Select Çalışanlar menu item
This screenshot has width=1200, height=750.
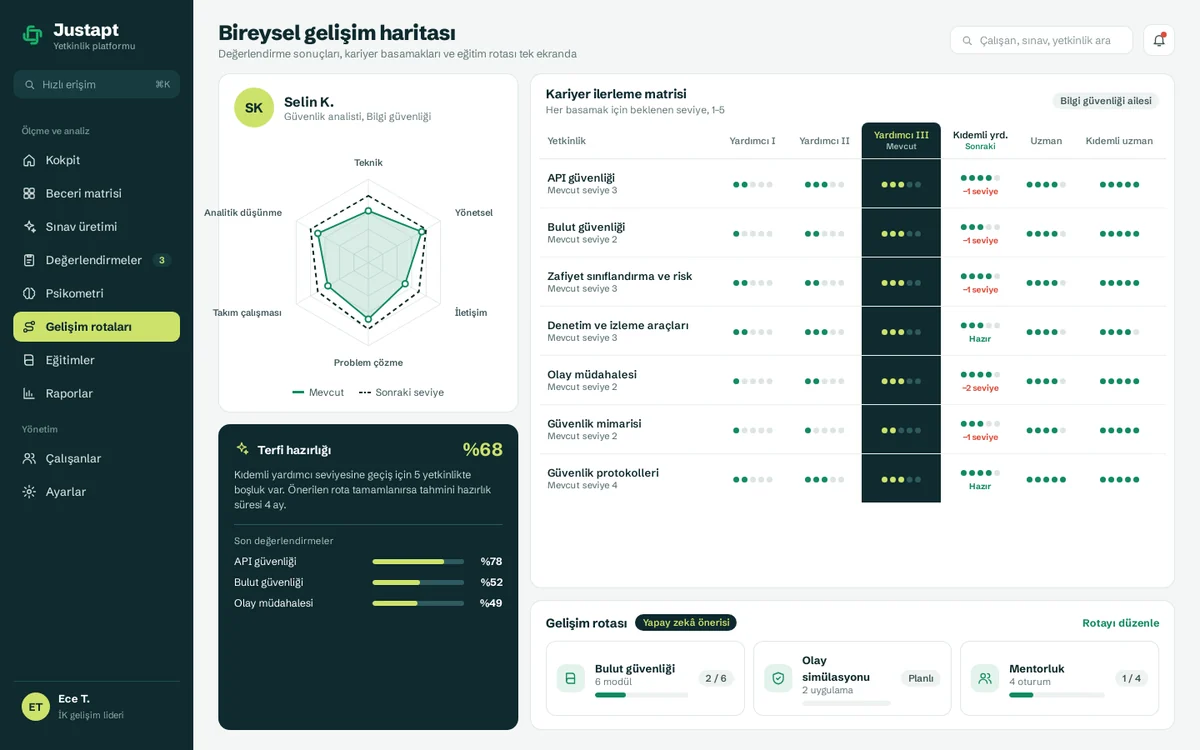(96, 458)
